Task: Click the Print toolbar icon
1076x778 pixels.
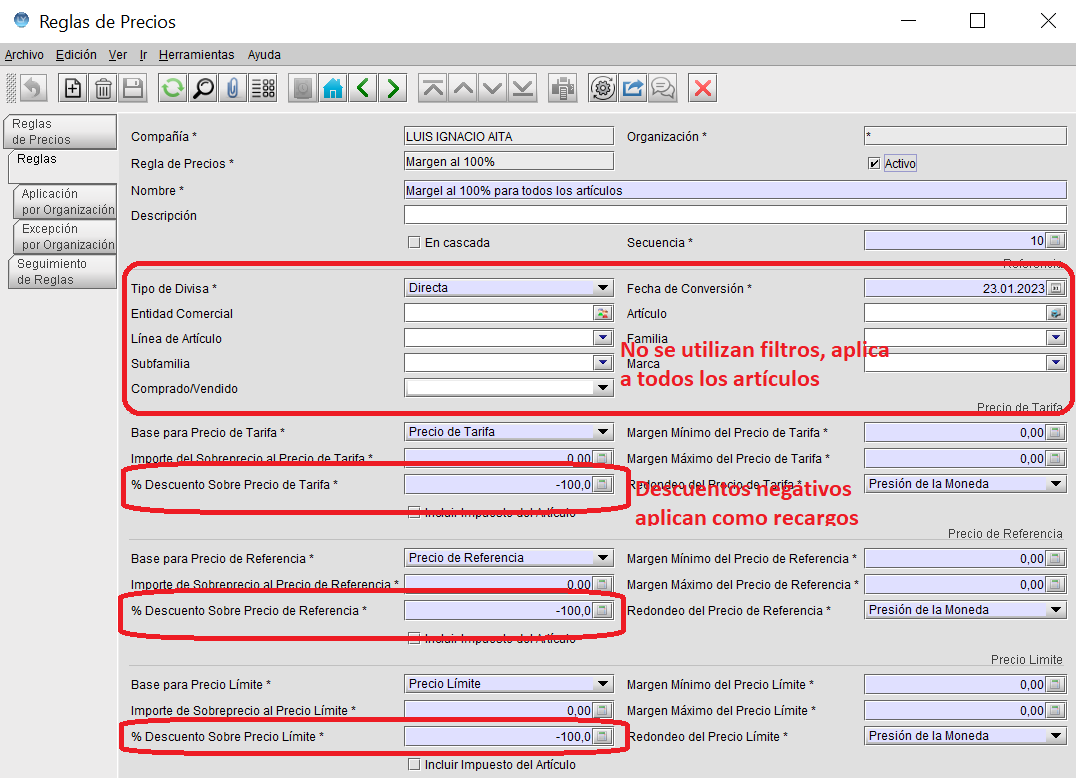Action: tap(563, 88)
